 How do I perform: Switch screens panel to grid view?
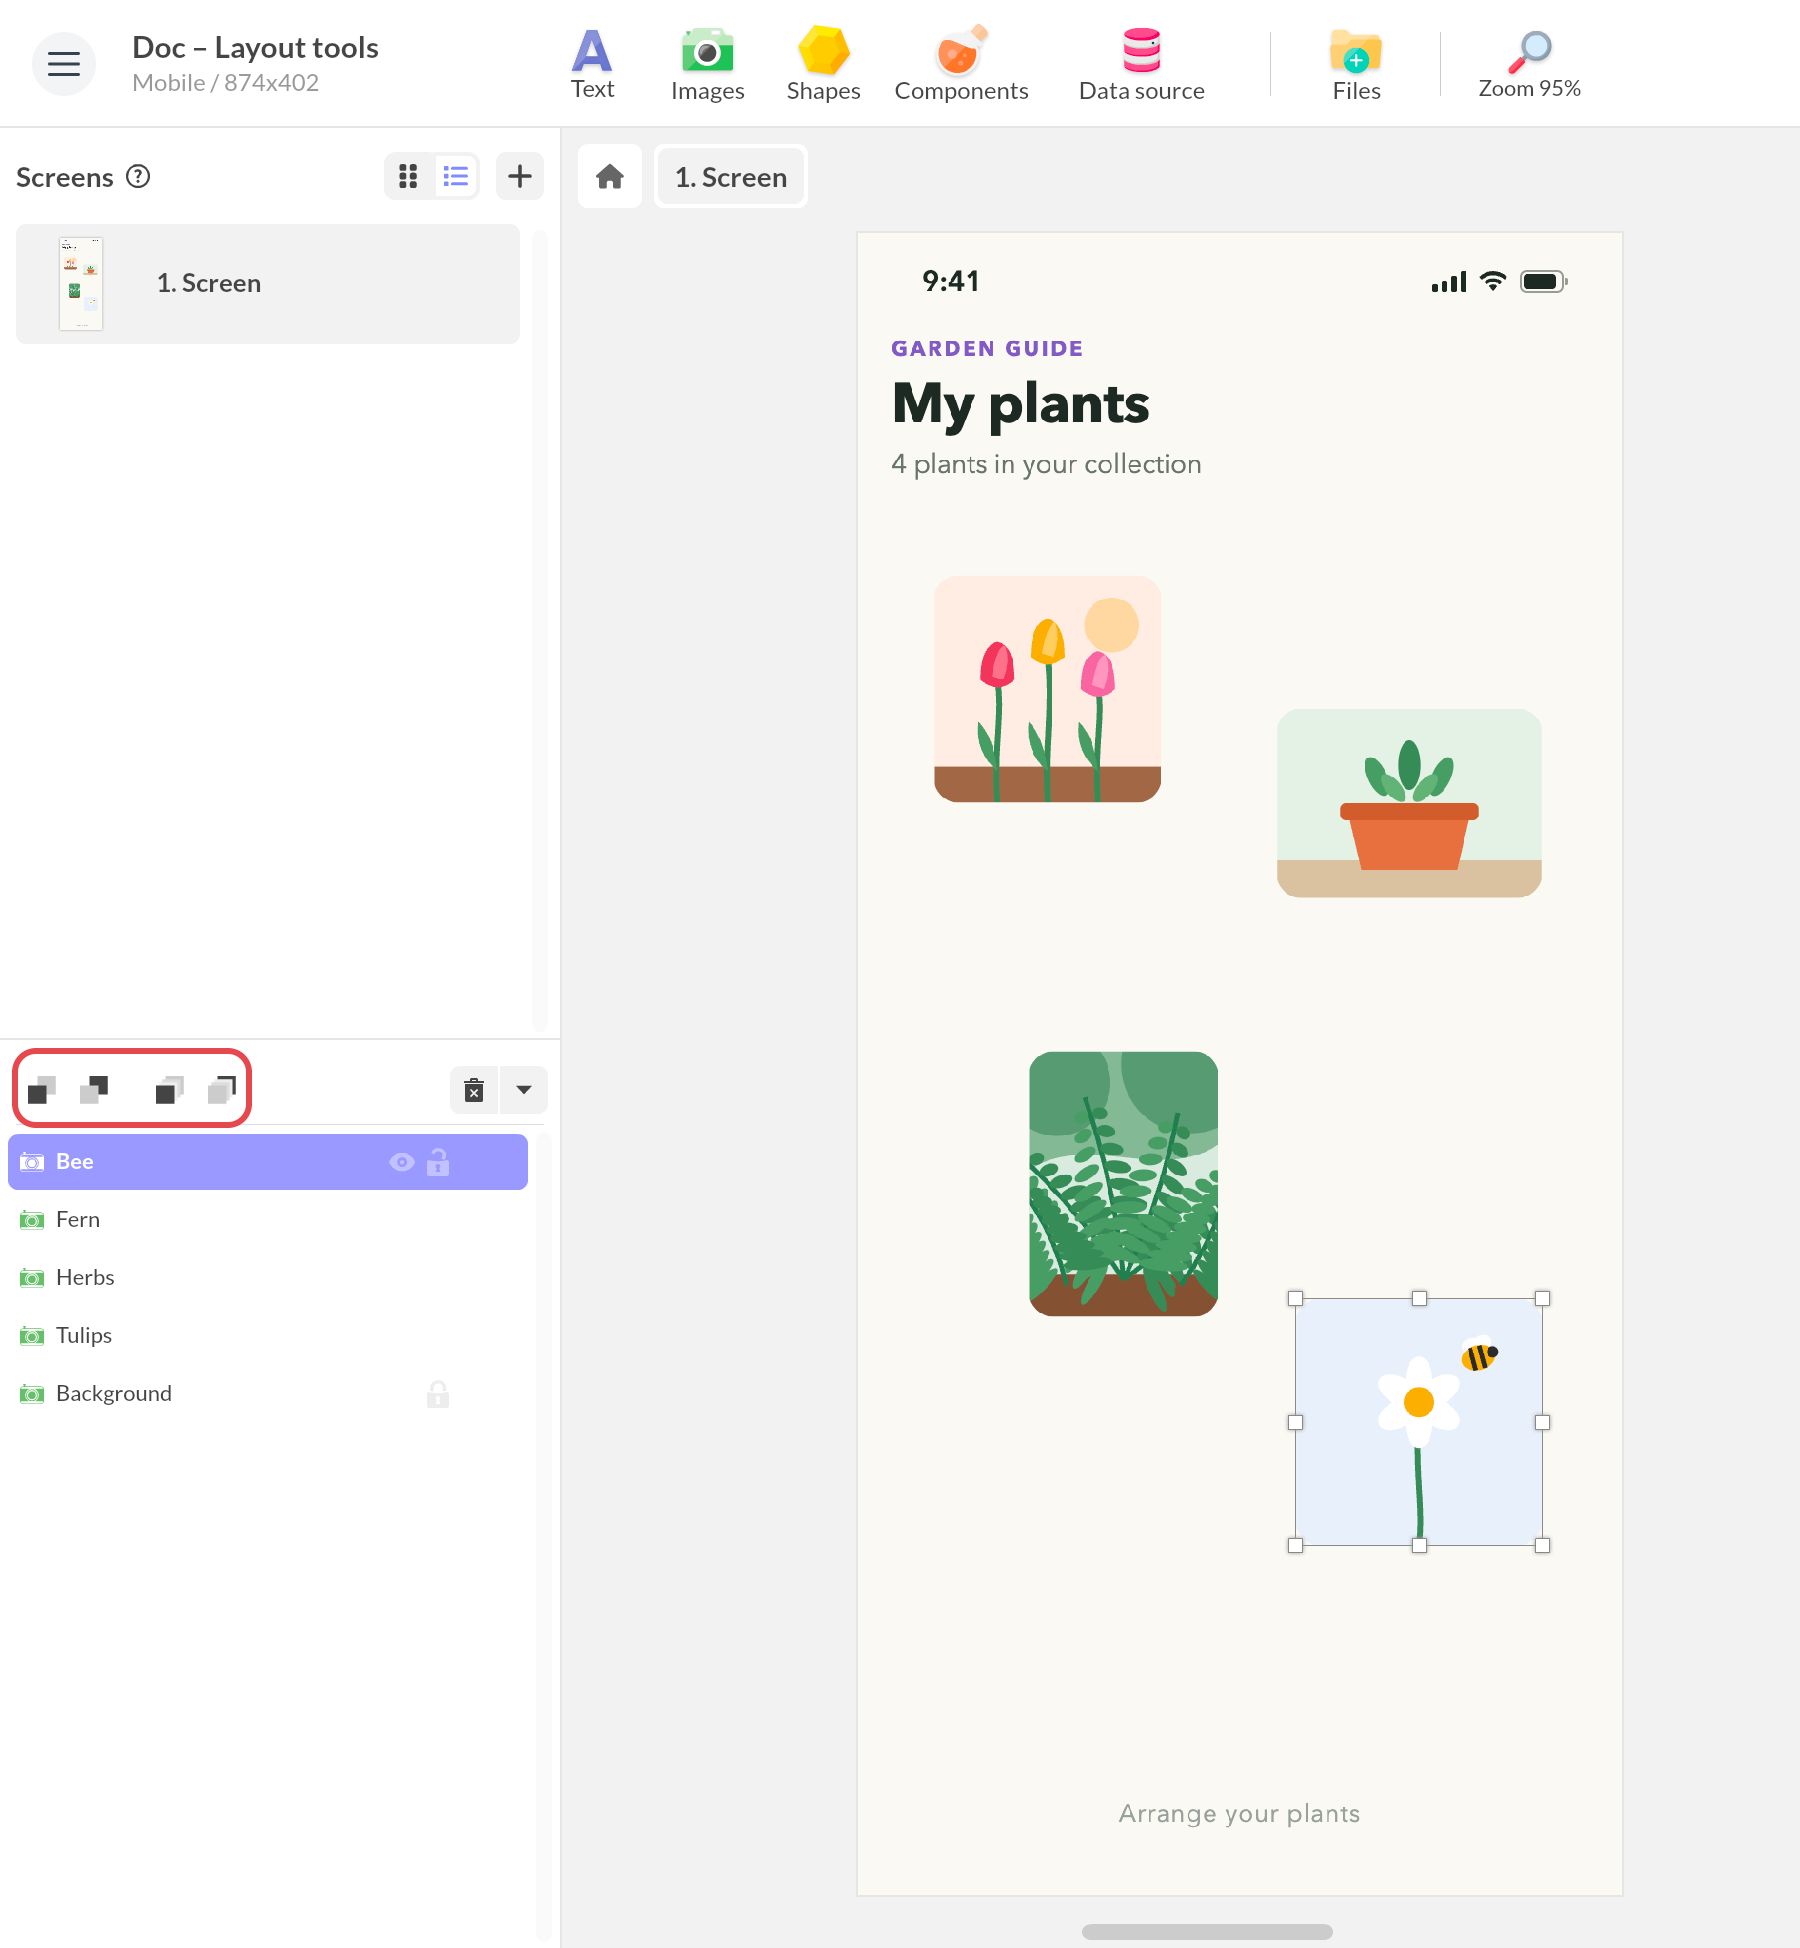coord(408,177)
